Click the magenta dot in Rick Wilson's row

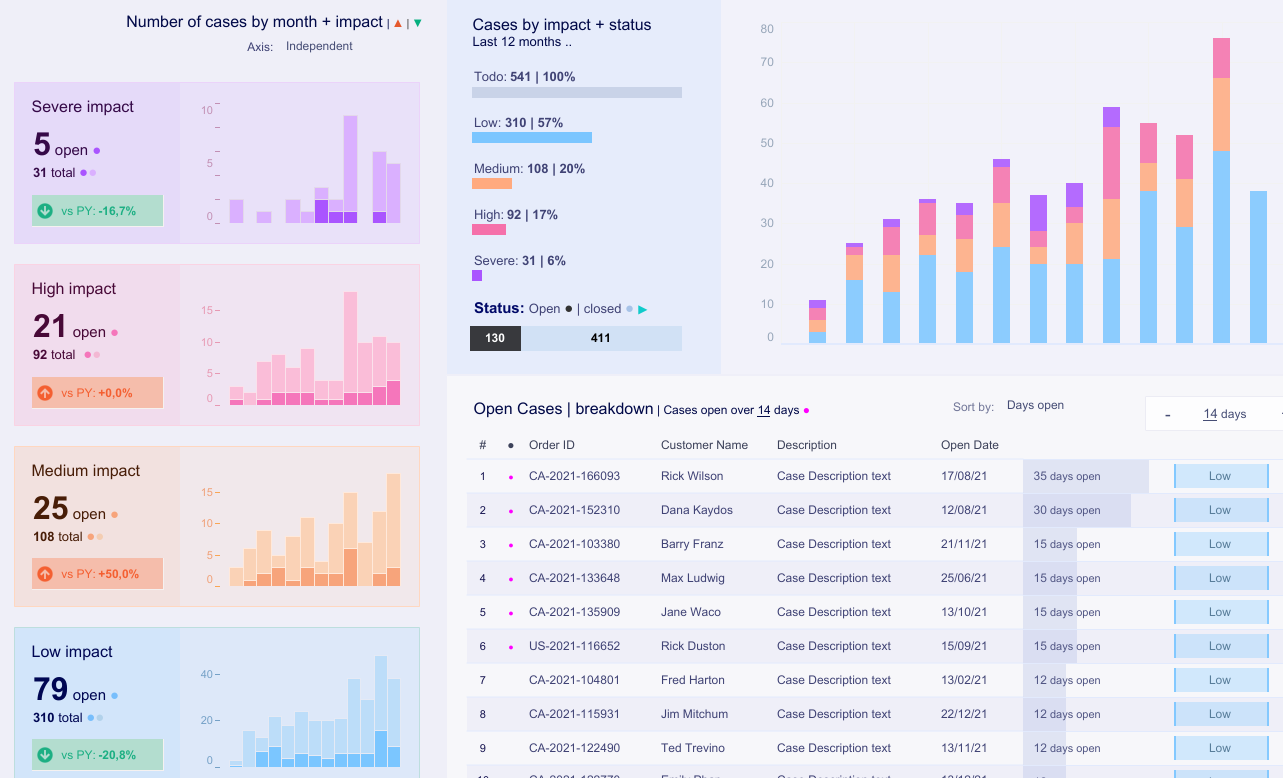(511, 477)
